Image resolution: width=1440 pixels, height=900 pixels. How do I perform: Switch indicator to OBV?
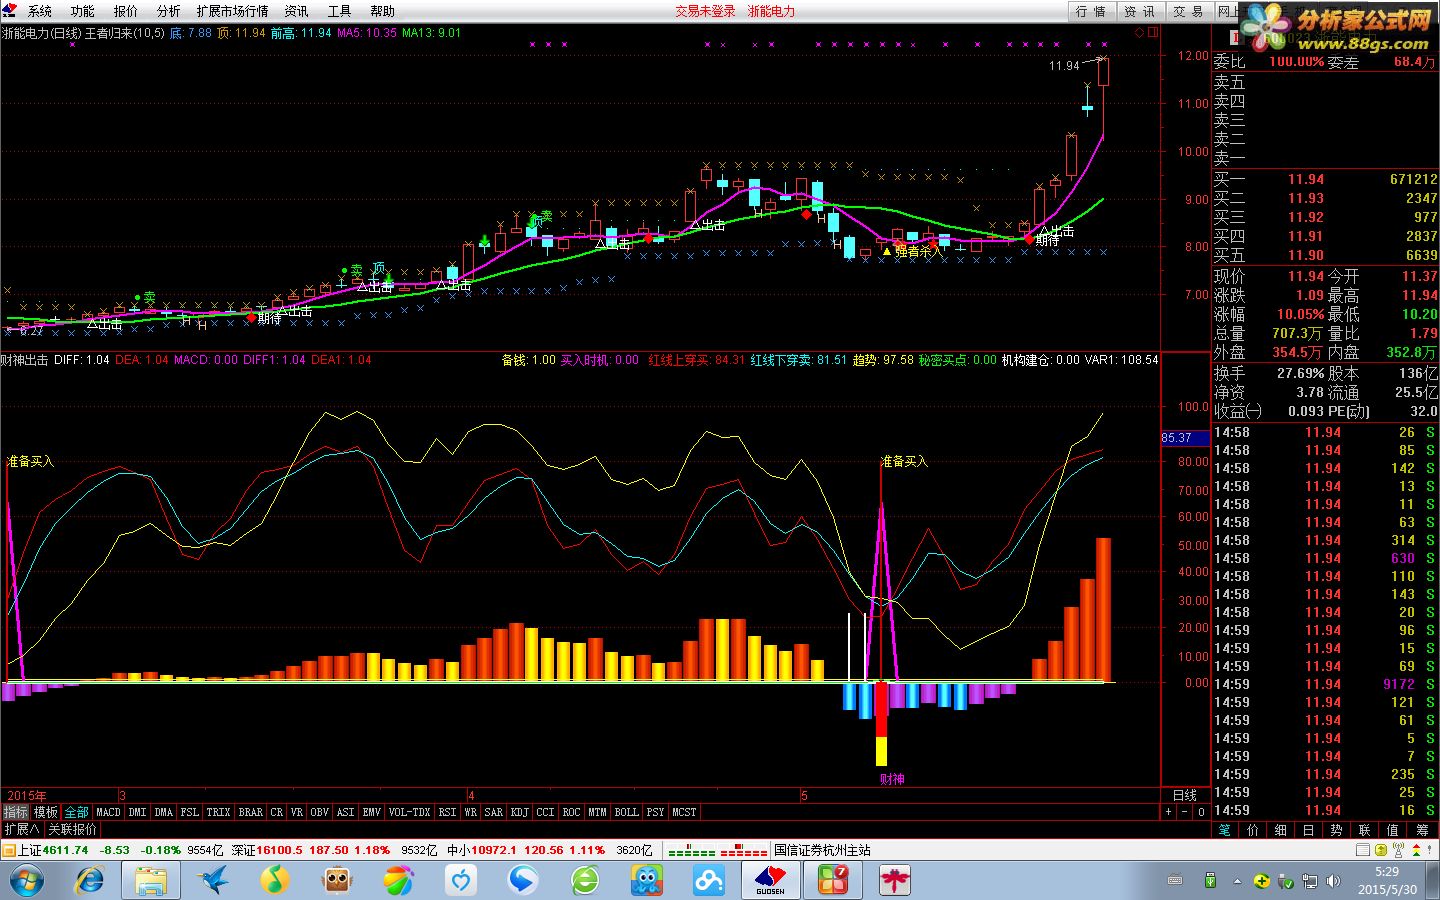(x=319, y=812)
